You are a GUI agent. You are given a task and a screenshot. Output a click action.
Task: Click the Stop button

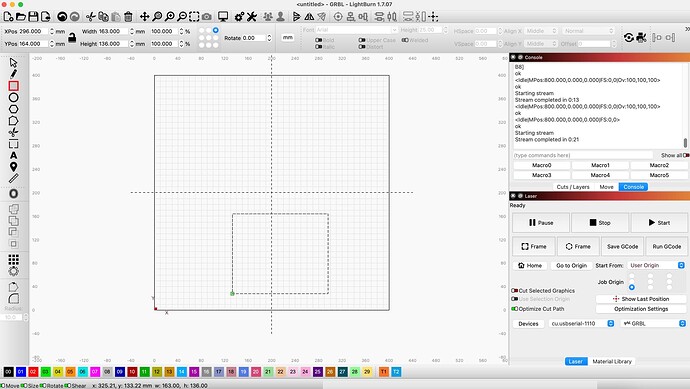pyautogui.click(x=600, y=223)
